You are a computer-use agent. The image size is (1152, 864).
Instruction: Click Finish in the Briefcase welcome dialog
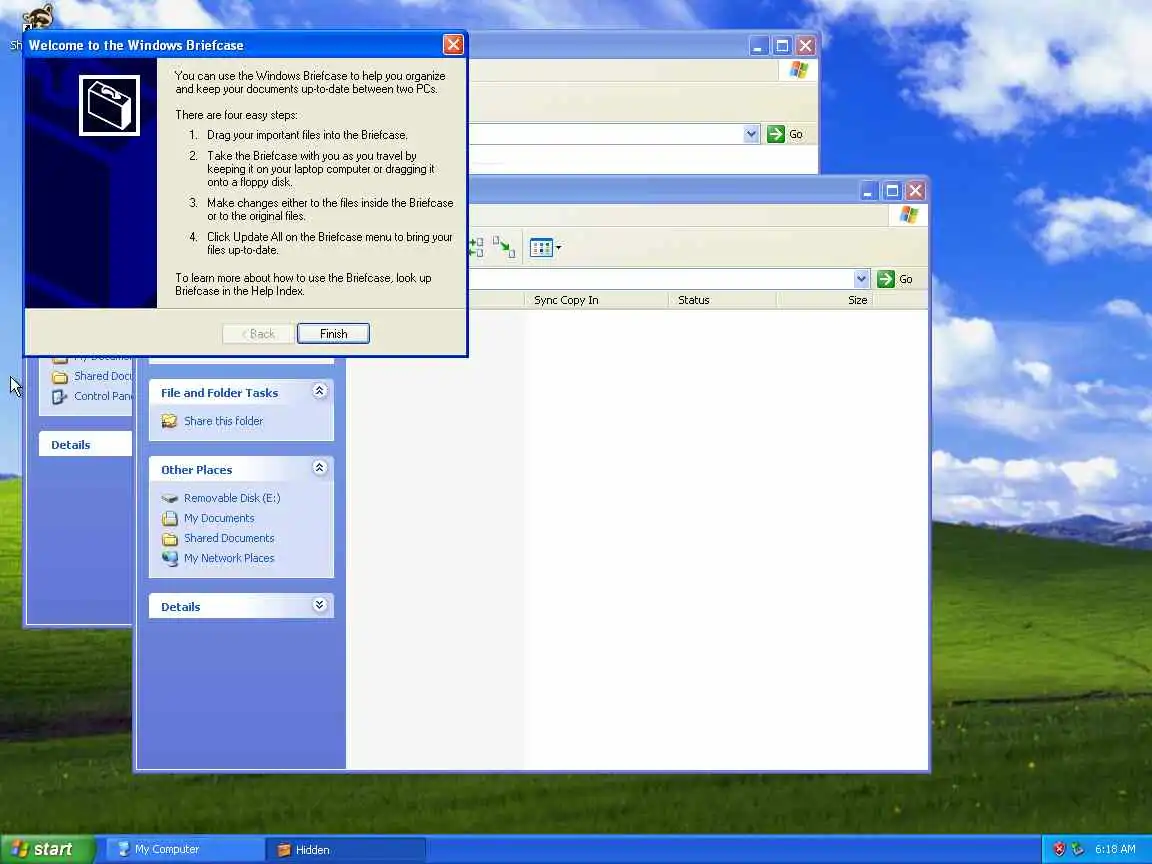click(x=333, y=334)
